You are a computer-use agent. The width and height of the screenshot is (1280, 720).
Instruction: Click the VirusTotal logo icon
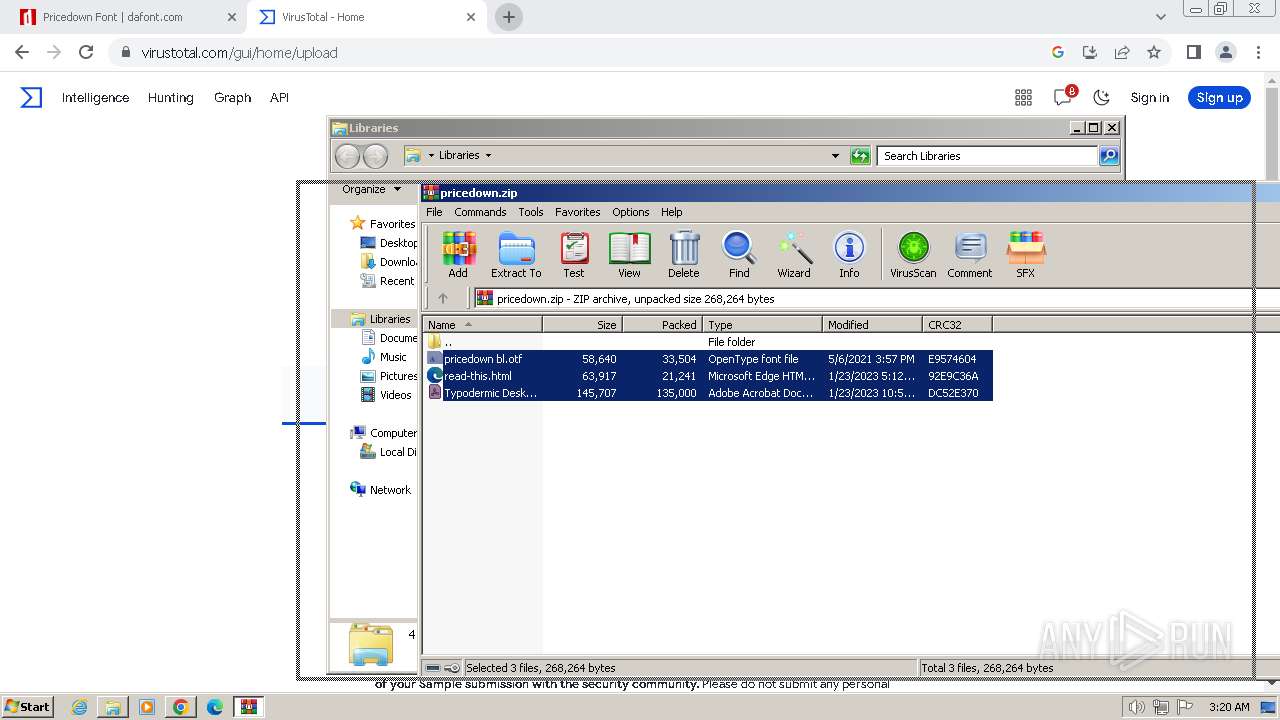[x=32, y=97]
